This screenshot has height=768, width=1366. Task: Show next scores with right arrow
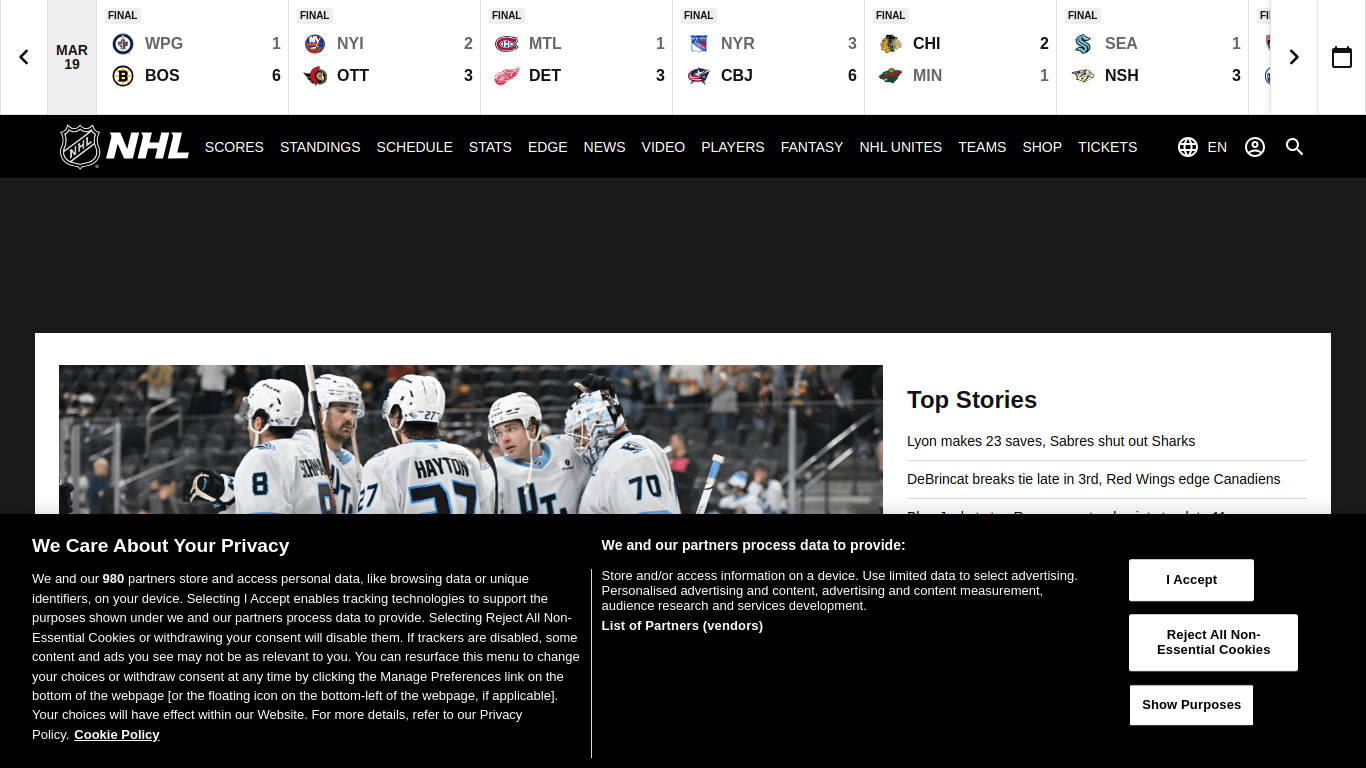point(1294,57)
